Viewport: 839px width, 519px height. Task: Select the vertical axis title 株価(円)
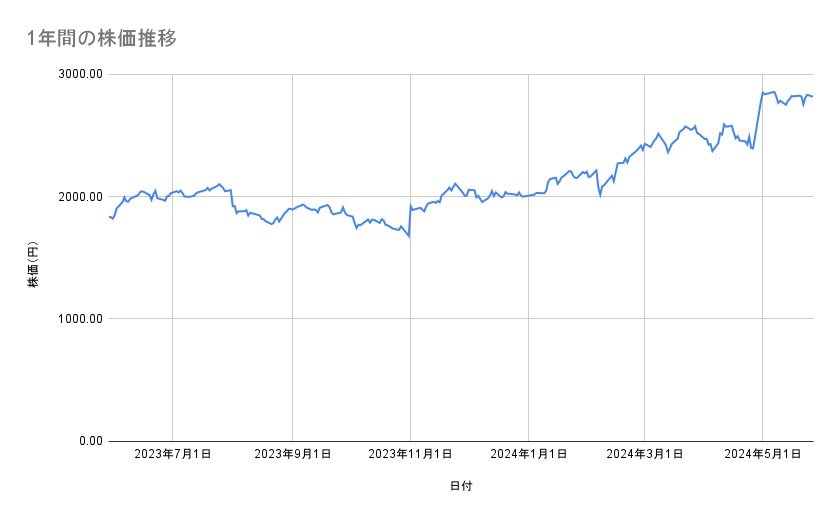coord(33,265)
